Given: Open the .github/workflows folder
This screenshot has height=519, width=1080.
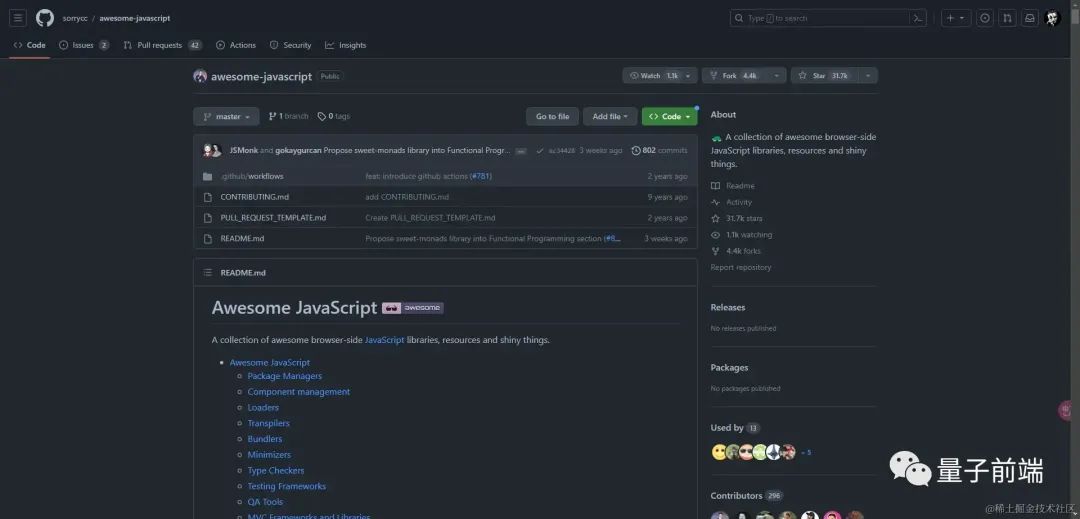Looking at the screenshot, I should [252, 176].
